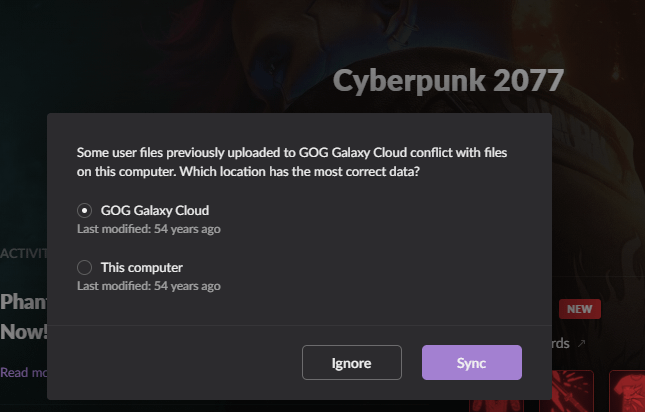The image size is (645, 412).
Task: Click the partially hidden rewards heading text
Action: tap(561, 343)
